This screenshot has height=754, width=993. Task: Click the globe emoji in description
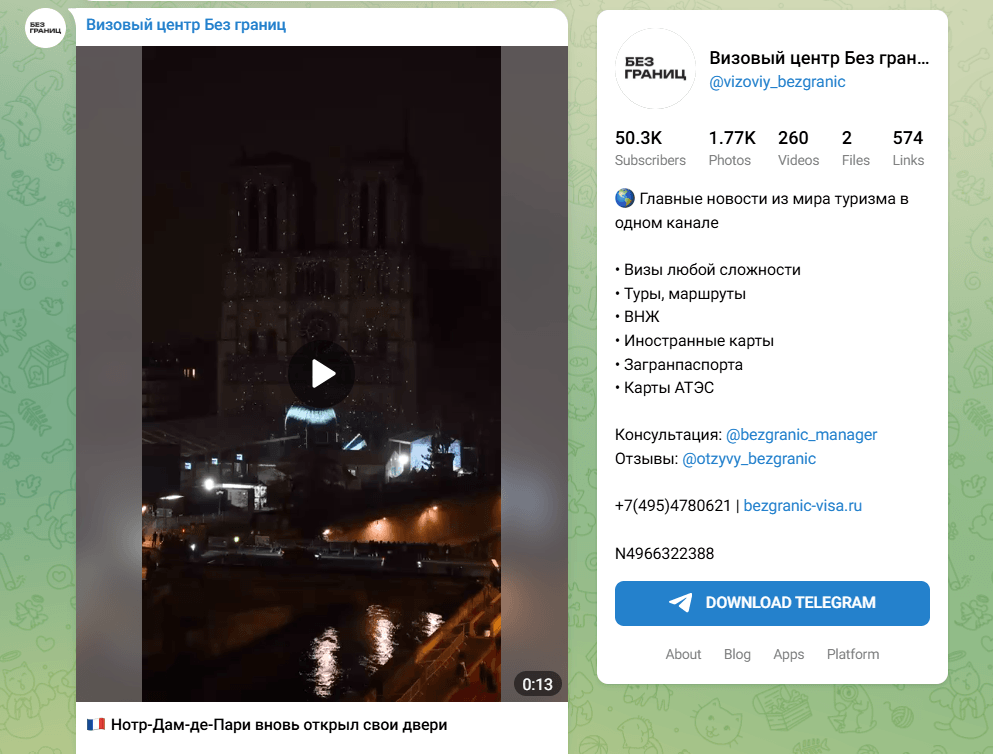click(x=624, y=199)
